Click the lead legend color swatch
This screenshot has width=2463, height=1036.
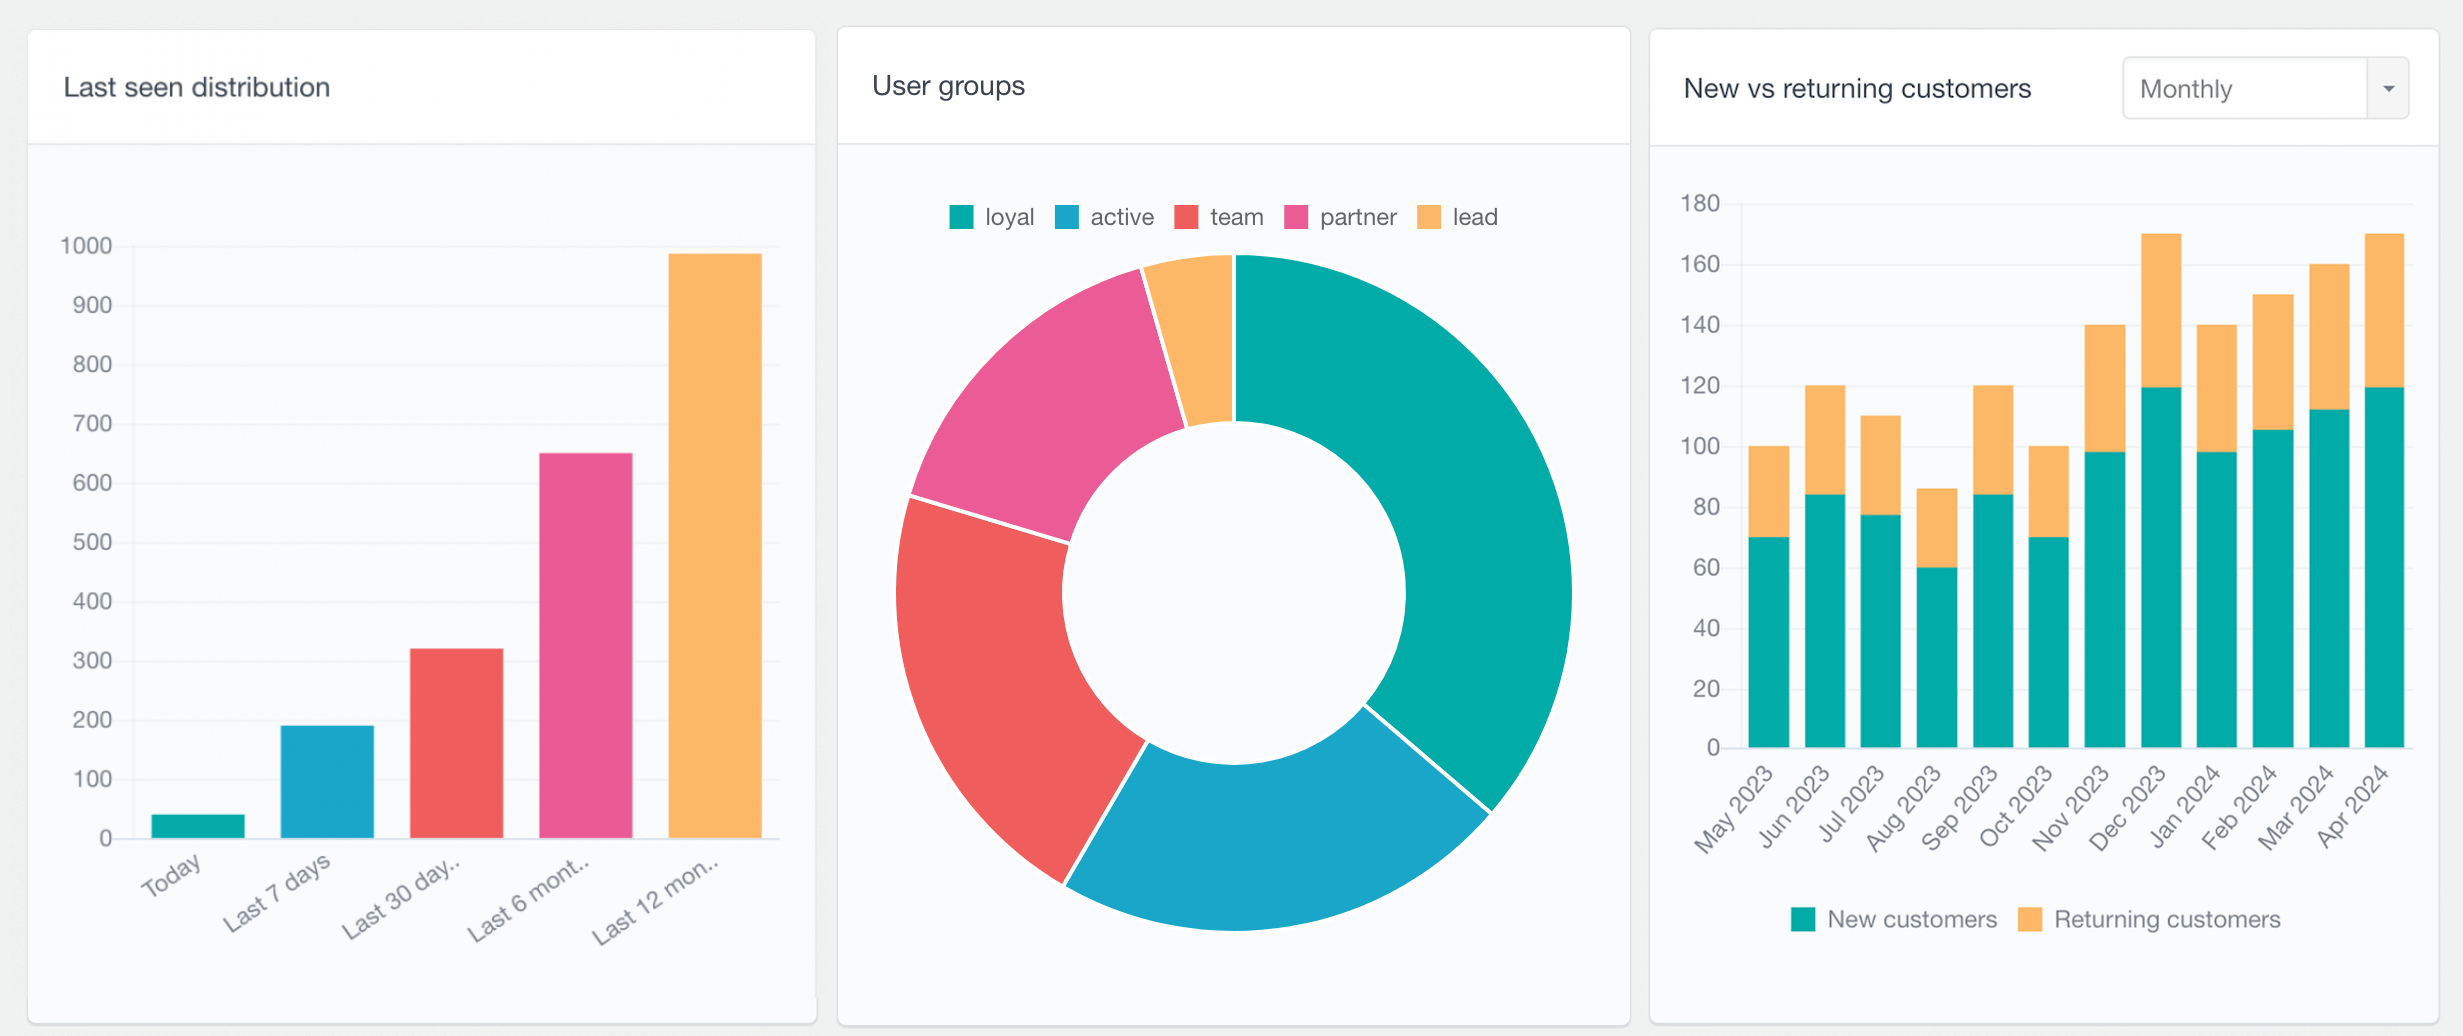(1429, 217)
